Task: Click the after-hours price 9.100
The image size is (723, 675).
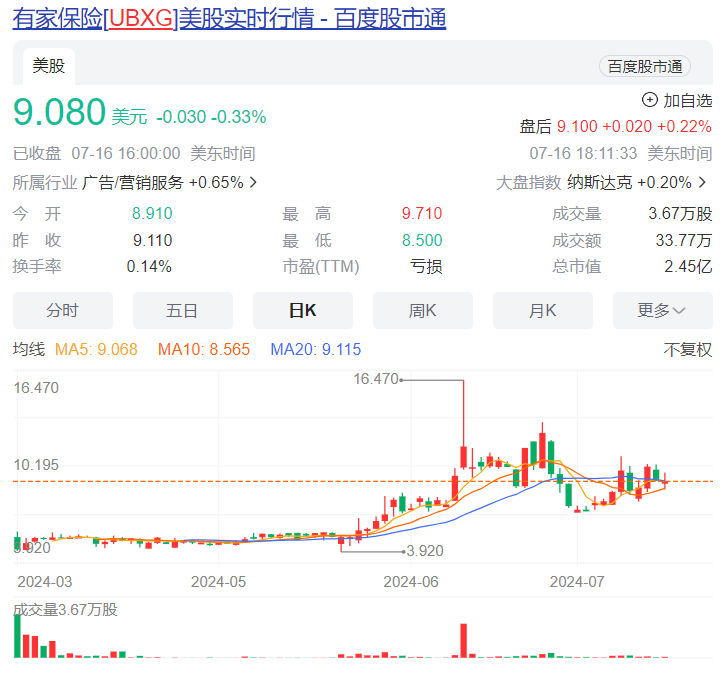Action: (577, 126)
